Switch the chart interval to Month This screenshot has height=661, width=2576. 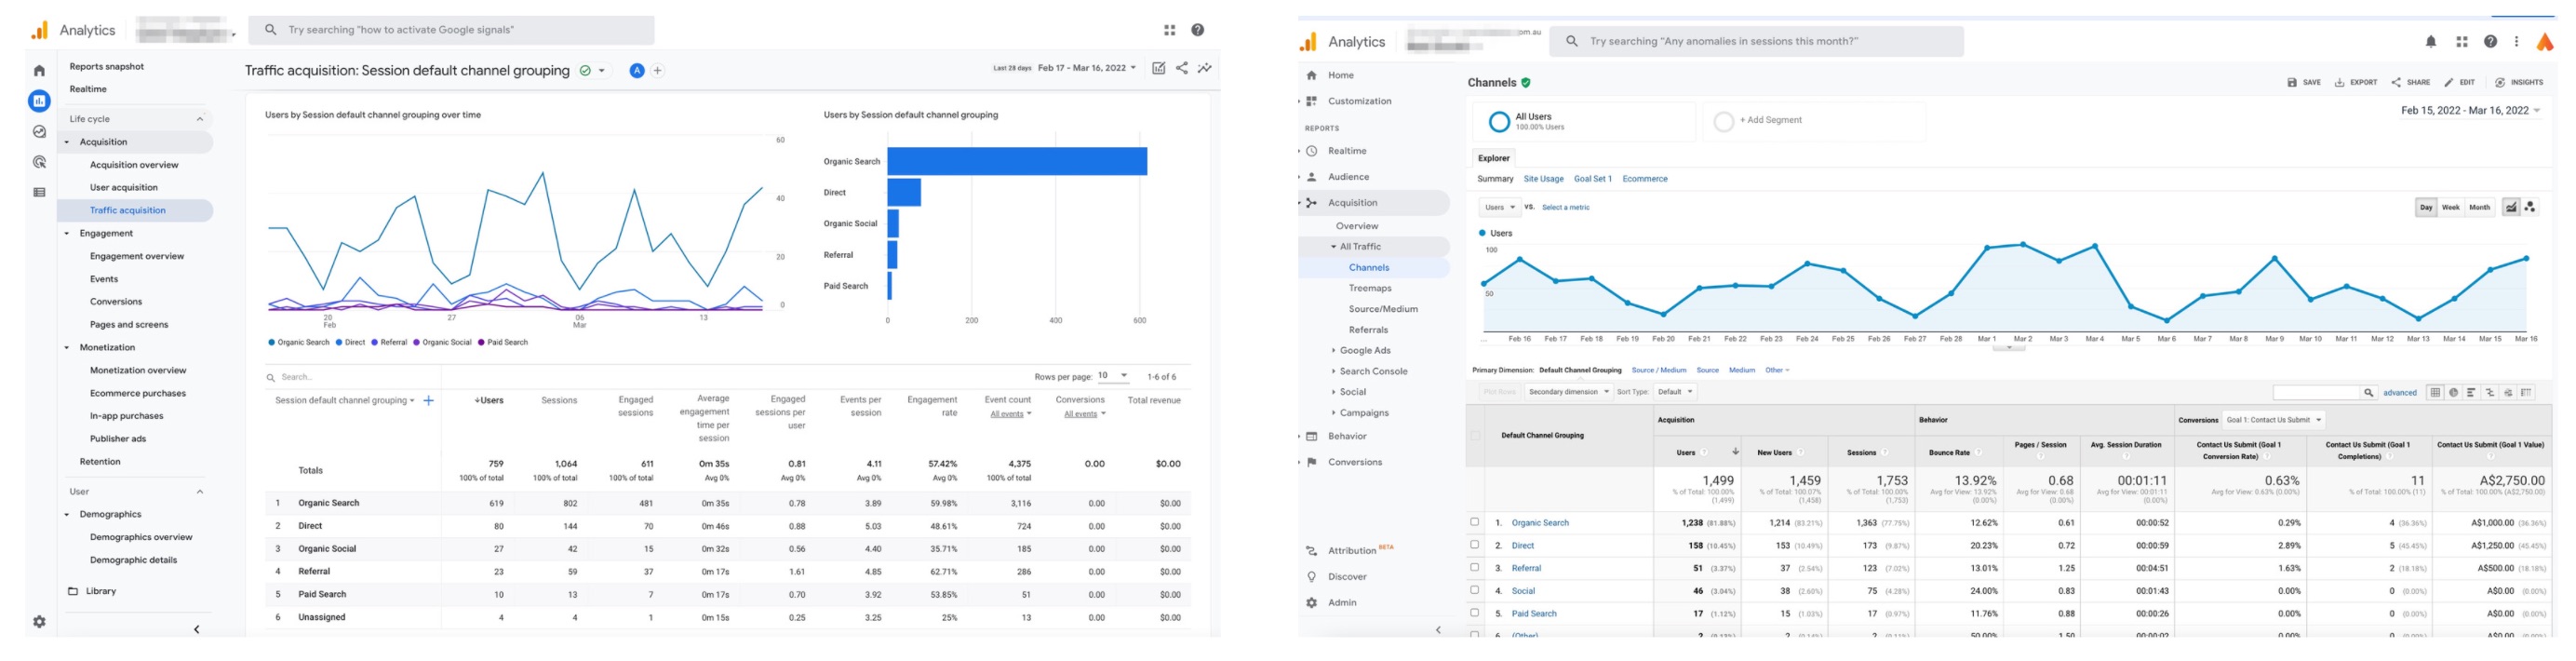pyautogui.click(x=2480, y=207)
